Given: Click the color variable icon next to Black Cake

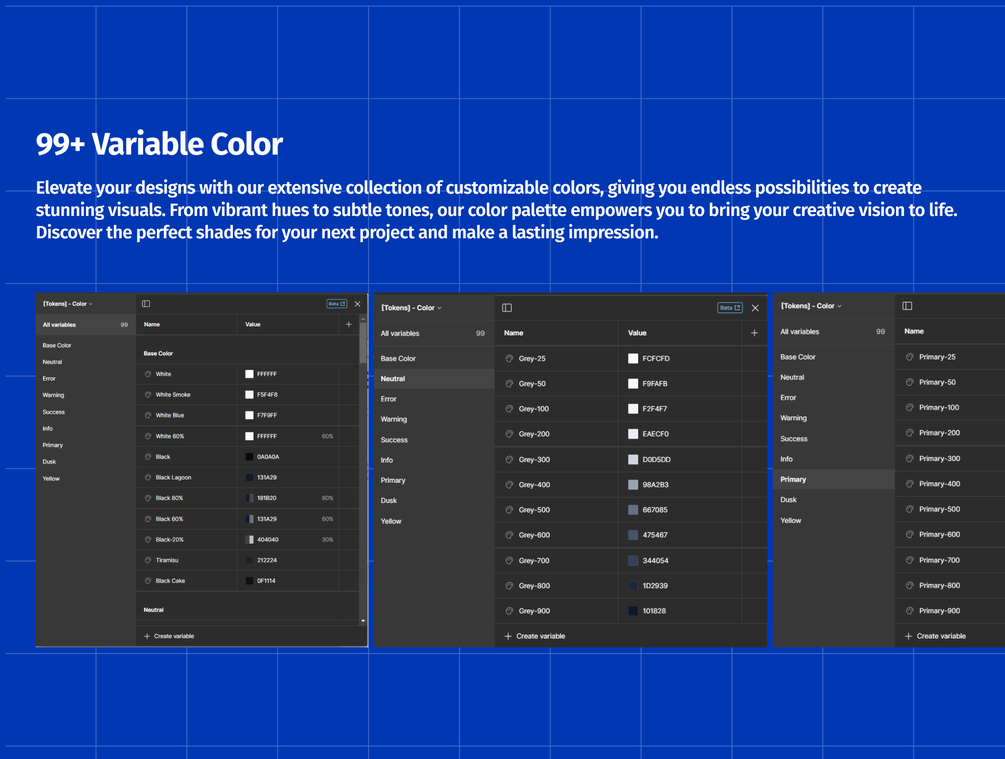Looking at the screenshot, I should pyautogui.click(x=148, y=581).
